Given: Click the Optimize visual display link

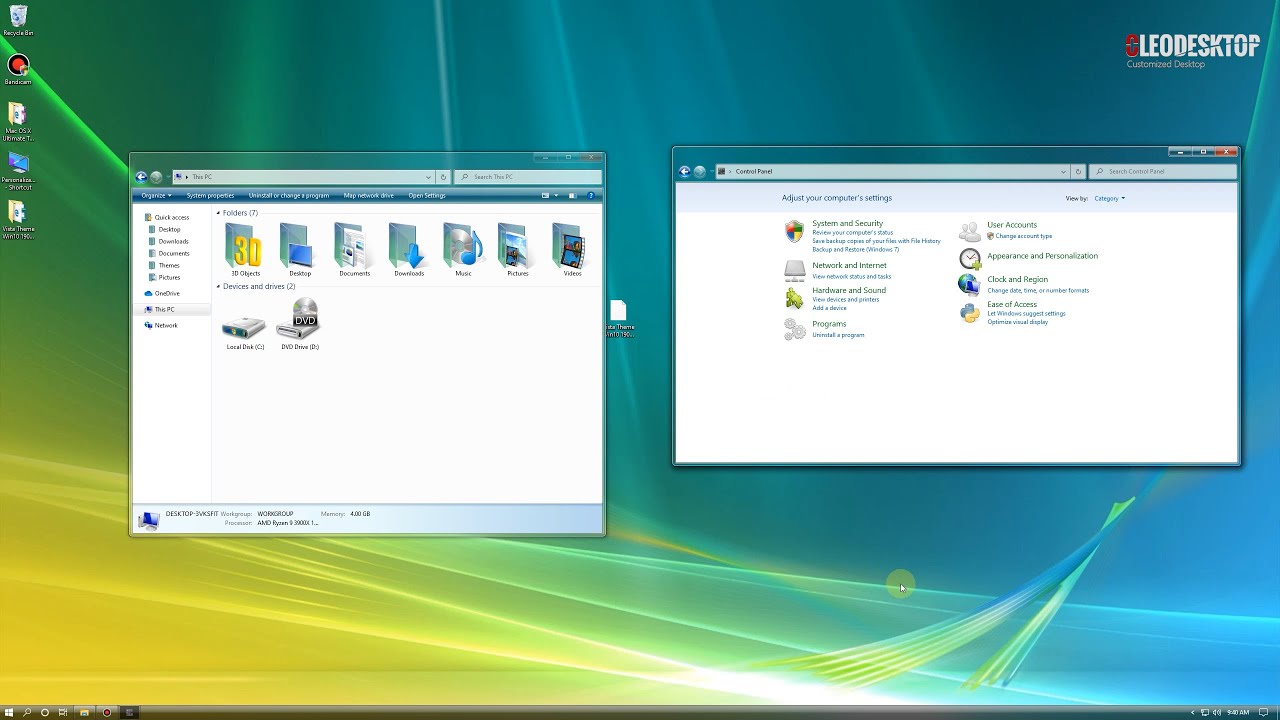Looking at the screenshot, I should click(1018, 322).
